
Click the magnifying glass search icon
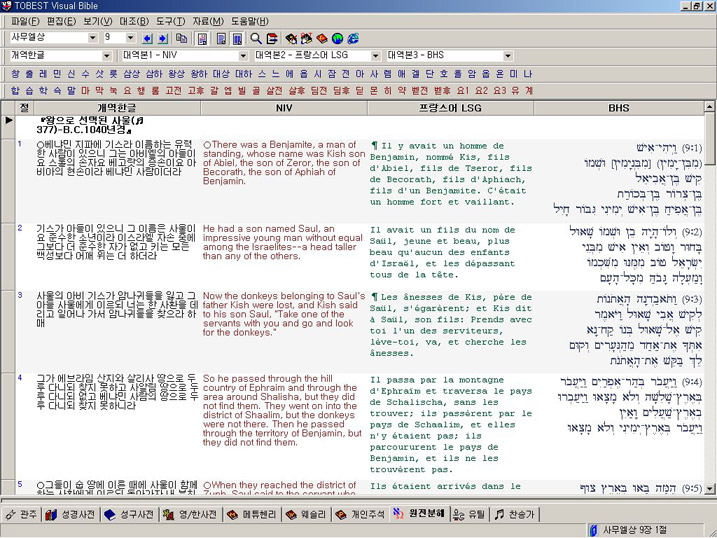(256, 39)
